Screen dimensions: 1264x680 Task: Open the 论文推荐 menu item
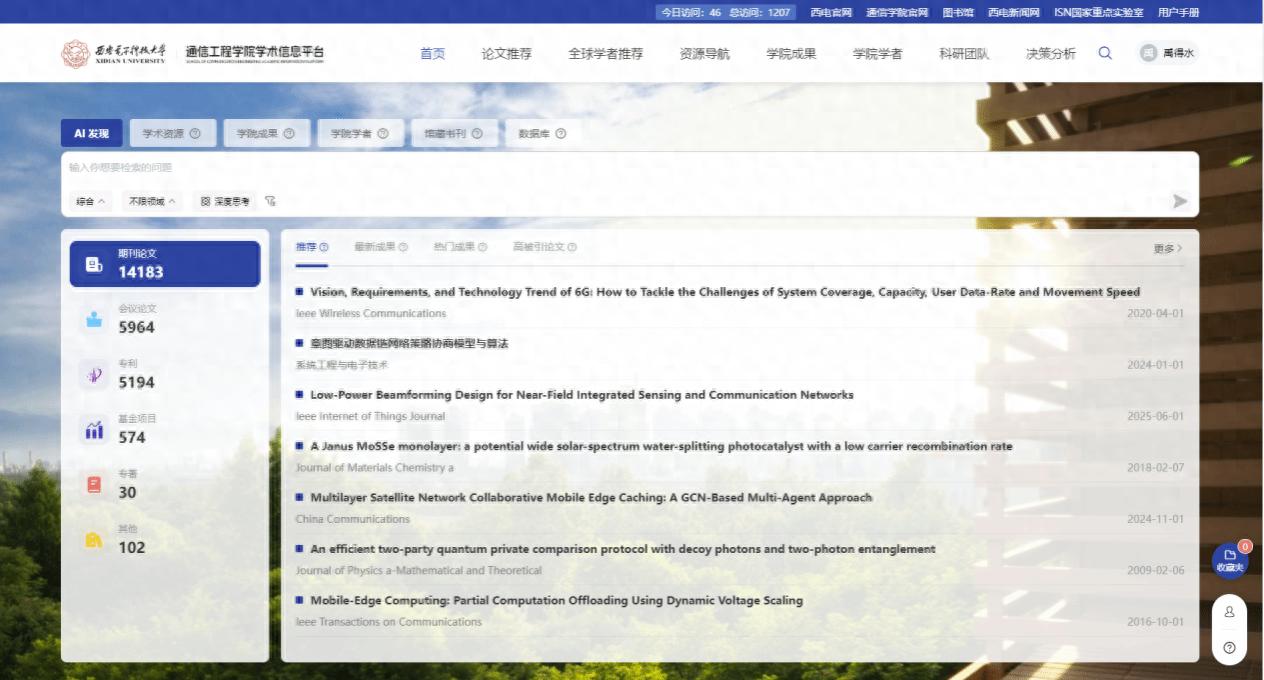click(x=508, y=53)
